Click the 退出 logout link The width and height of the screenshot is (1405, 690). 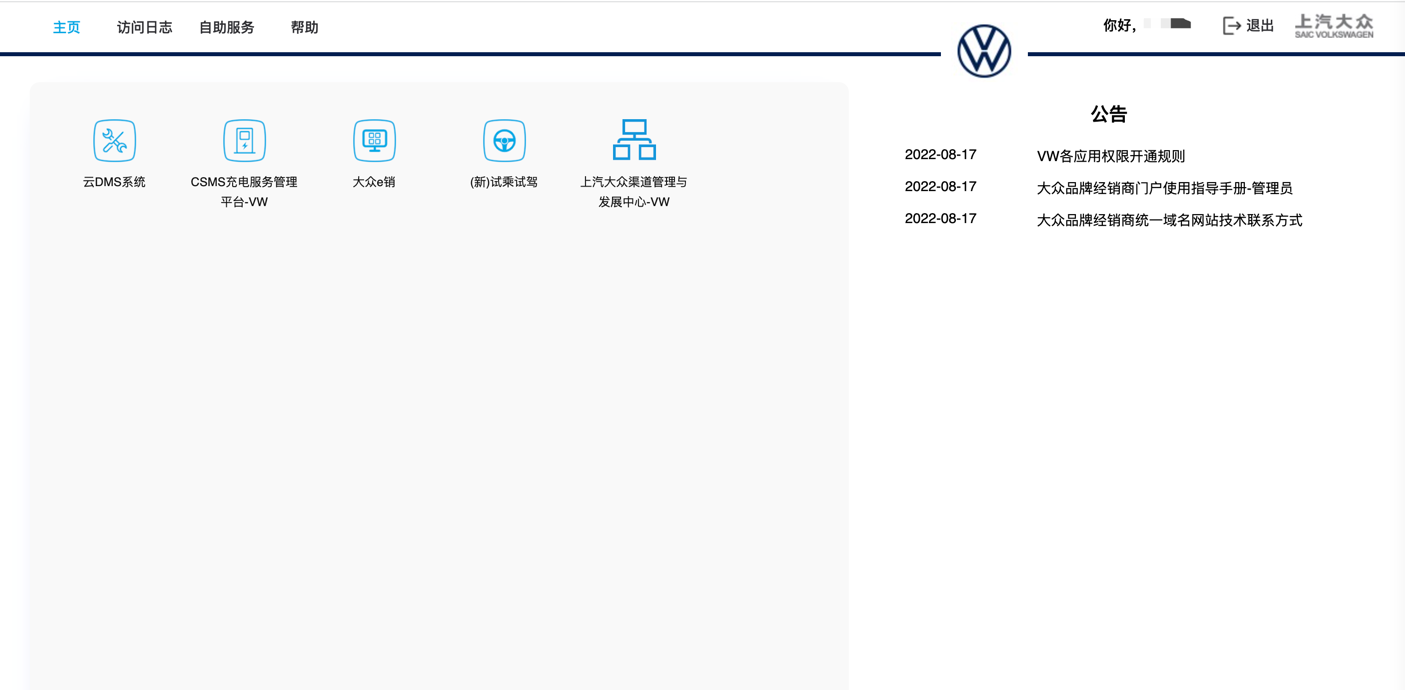(1260, 26)
